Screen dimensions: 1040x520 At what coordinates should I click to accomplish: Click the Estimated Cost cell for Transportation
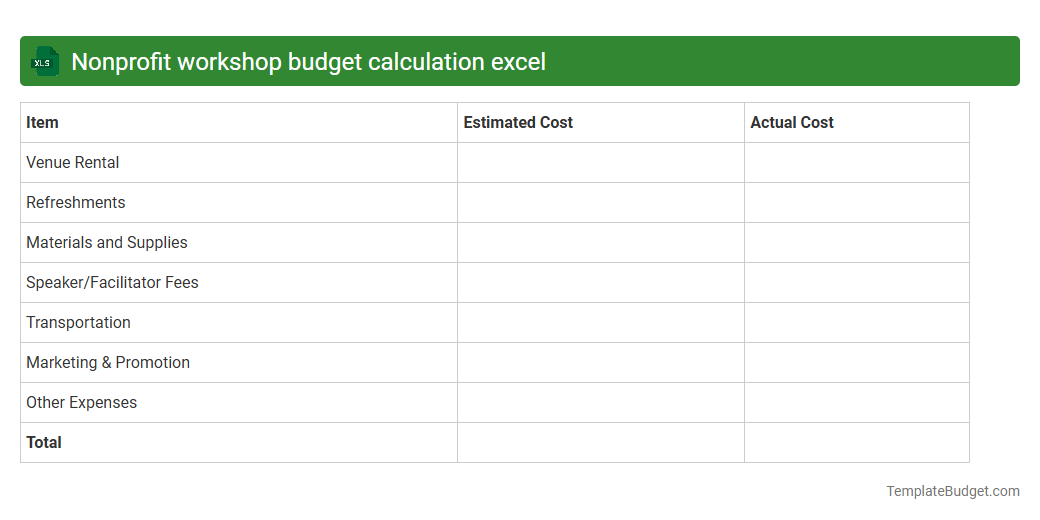point(601,322)
